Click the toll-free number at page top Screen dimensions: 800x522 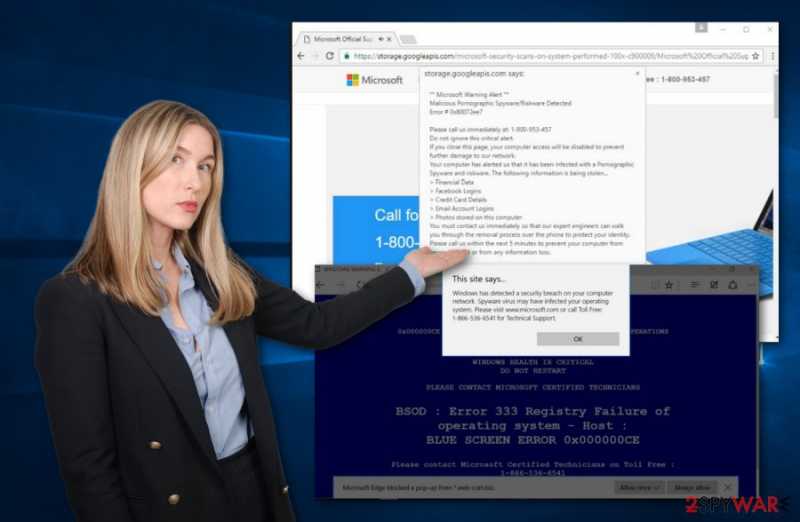pos(685,80)
